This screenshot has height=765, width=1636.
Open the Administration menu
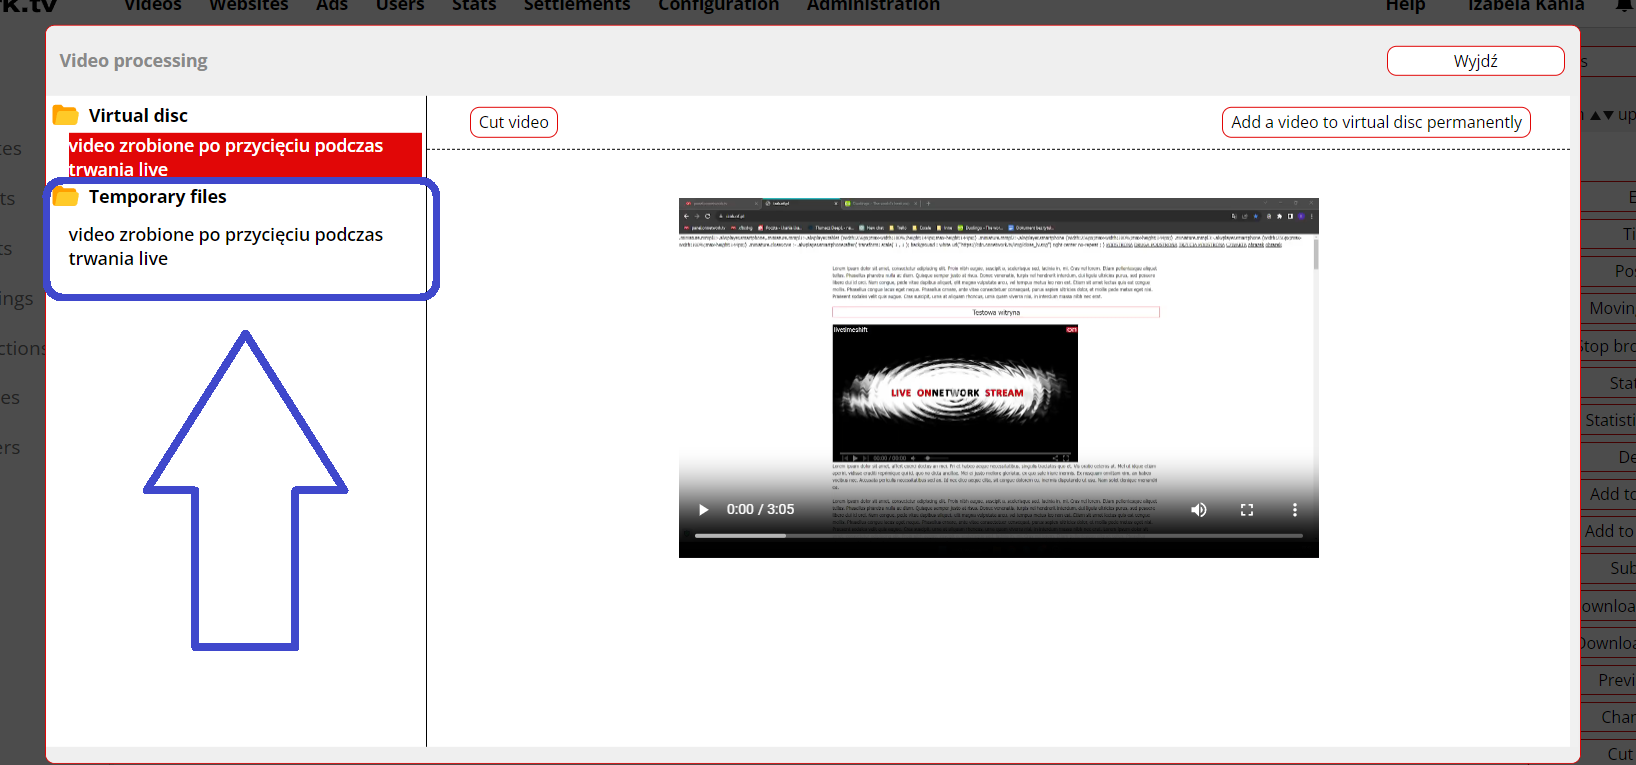click(873, 6)
